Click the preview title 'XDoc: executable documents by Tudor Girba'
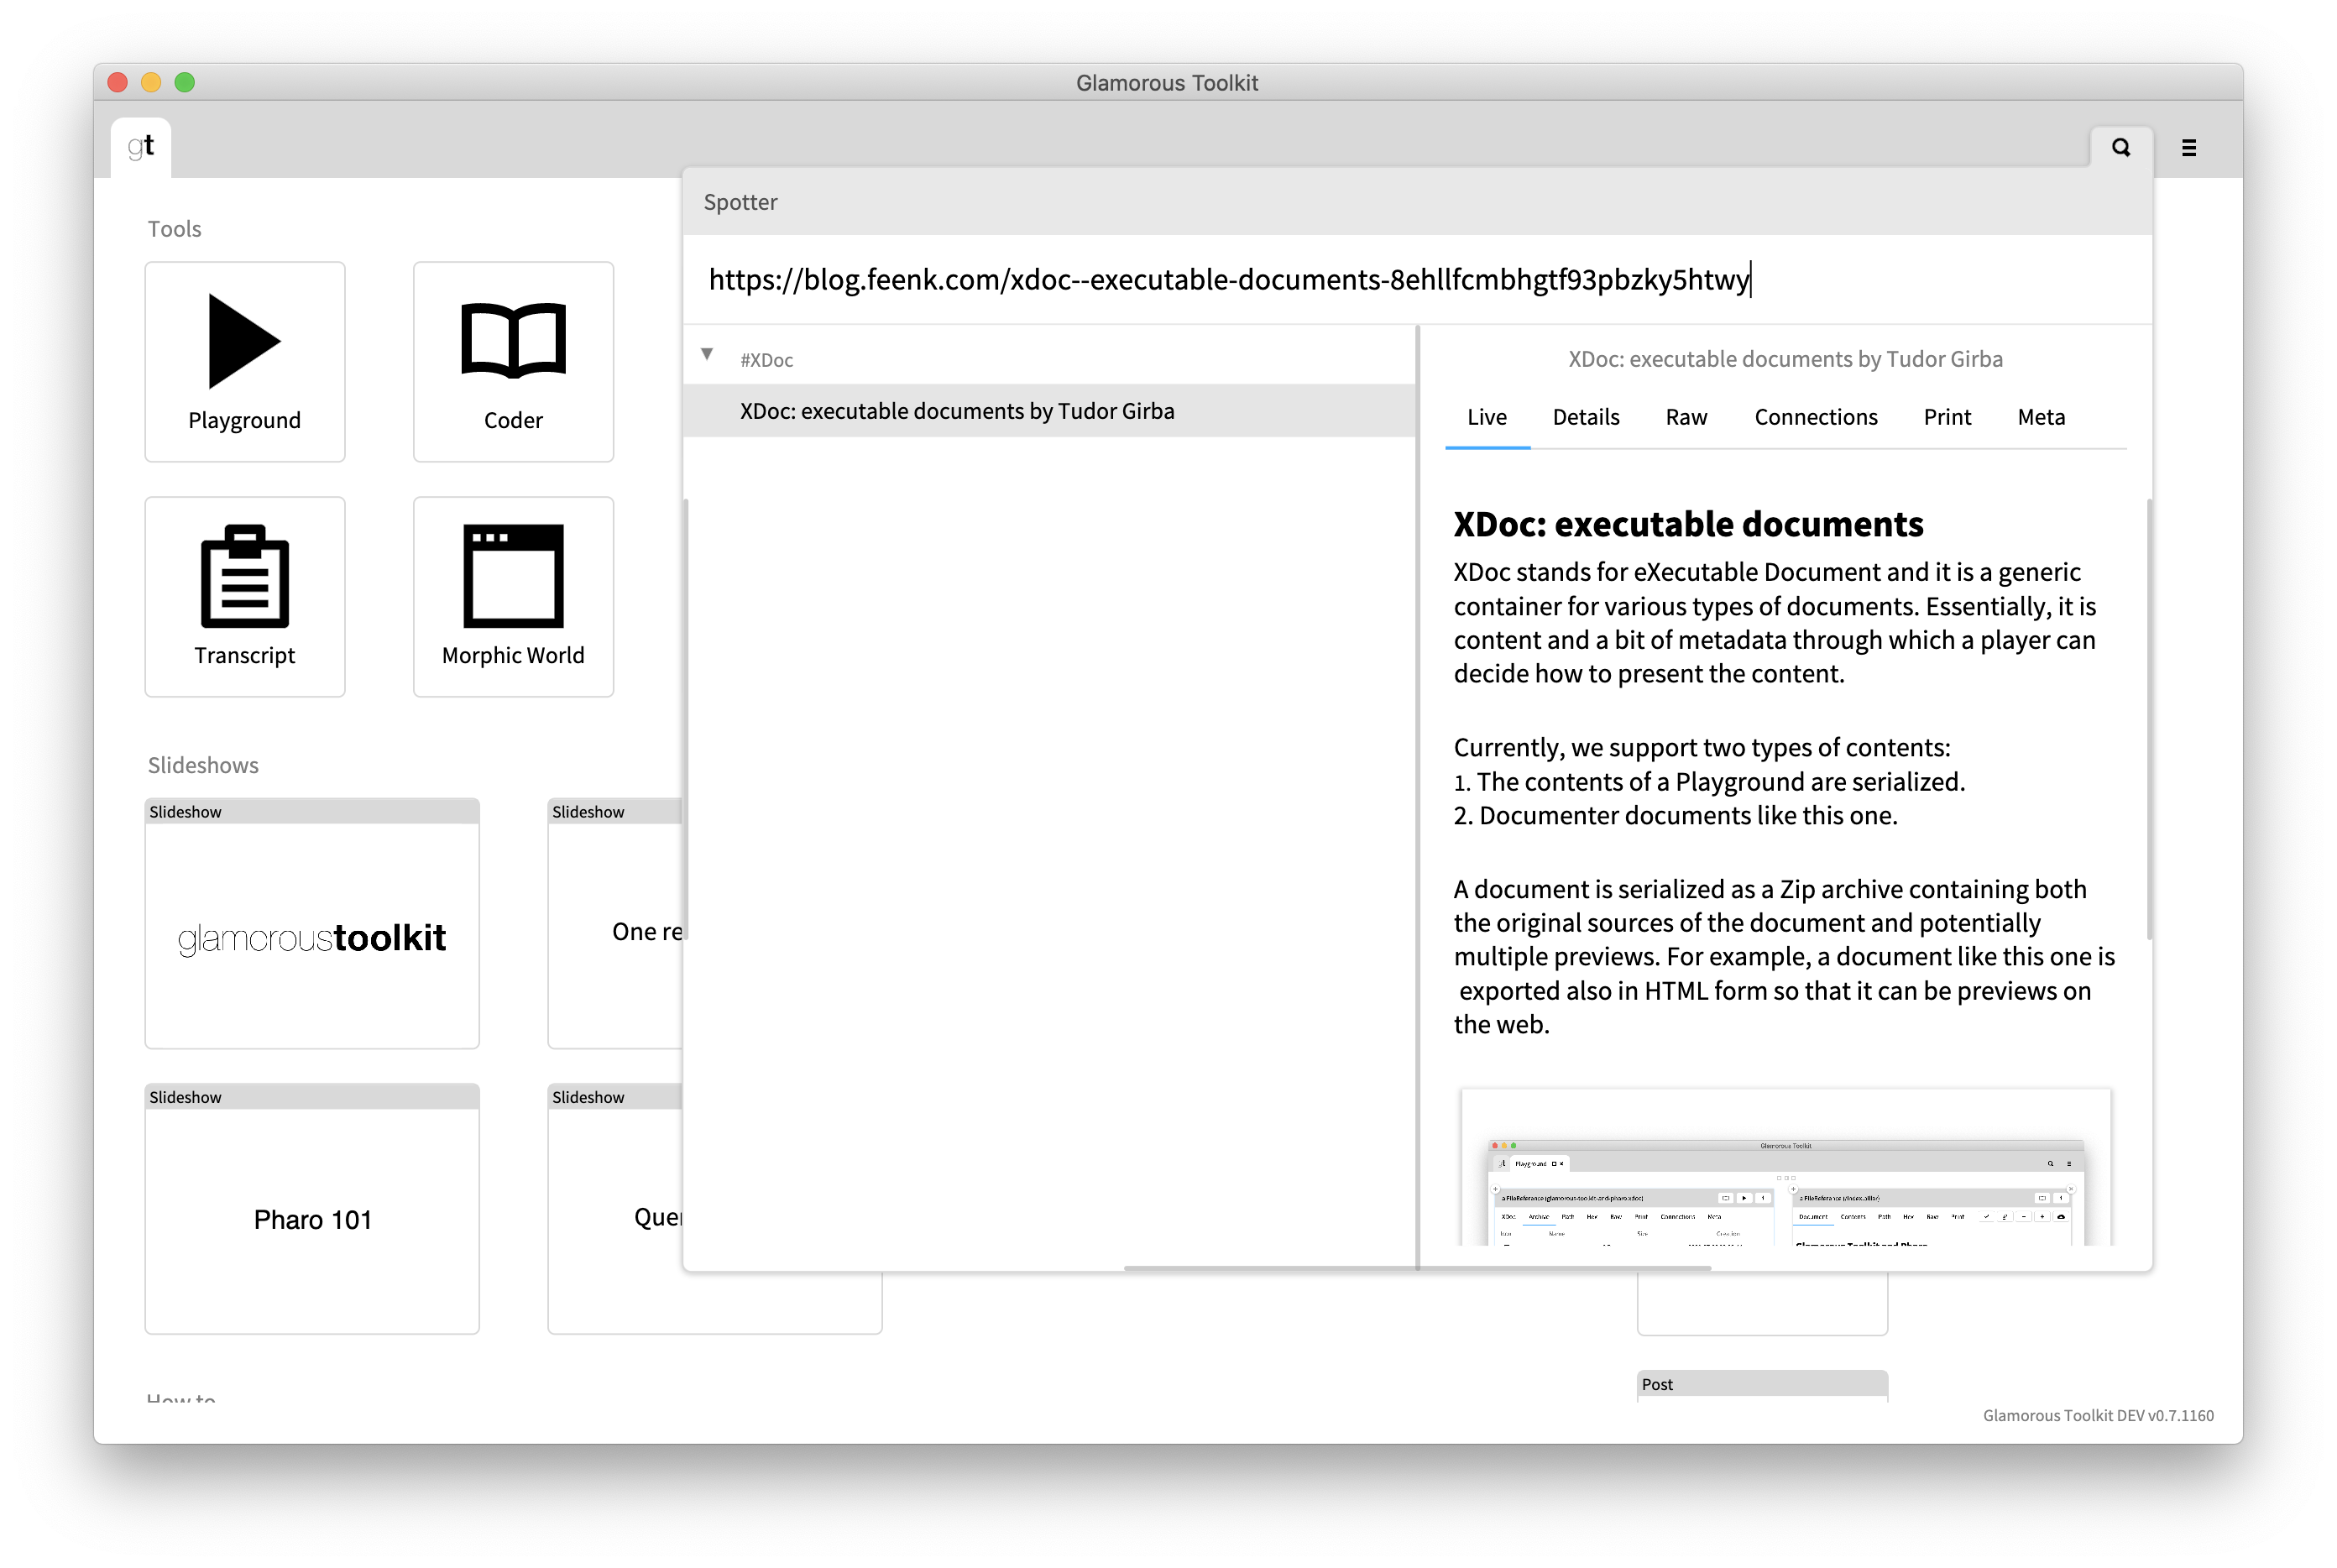The height and width of the screenshot is (1568, 2337). 1785,359
